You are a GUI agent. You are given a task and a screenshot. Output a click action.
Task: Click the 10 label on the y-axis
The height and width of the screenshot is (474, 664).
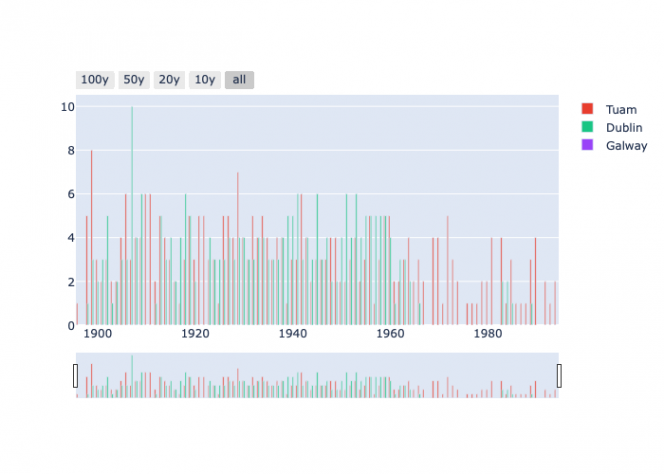point(67,107)
